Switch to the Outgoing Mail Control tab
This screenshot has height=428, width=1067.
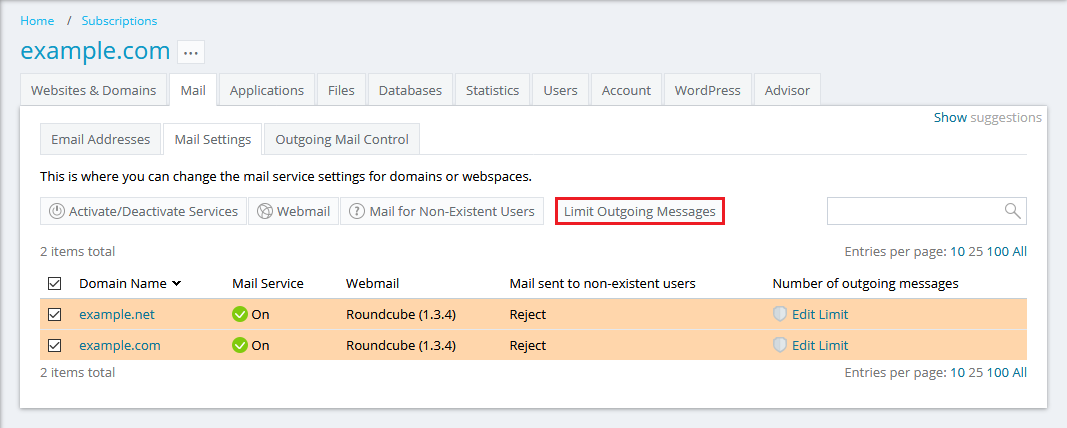pyautogui.click(x=342, y=140)
